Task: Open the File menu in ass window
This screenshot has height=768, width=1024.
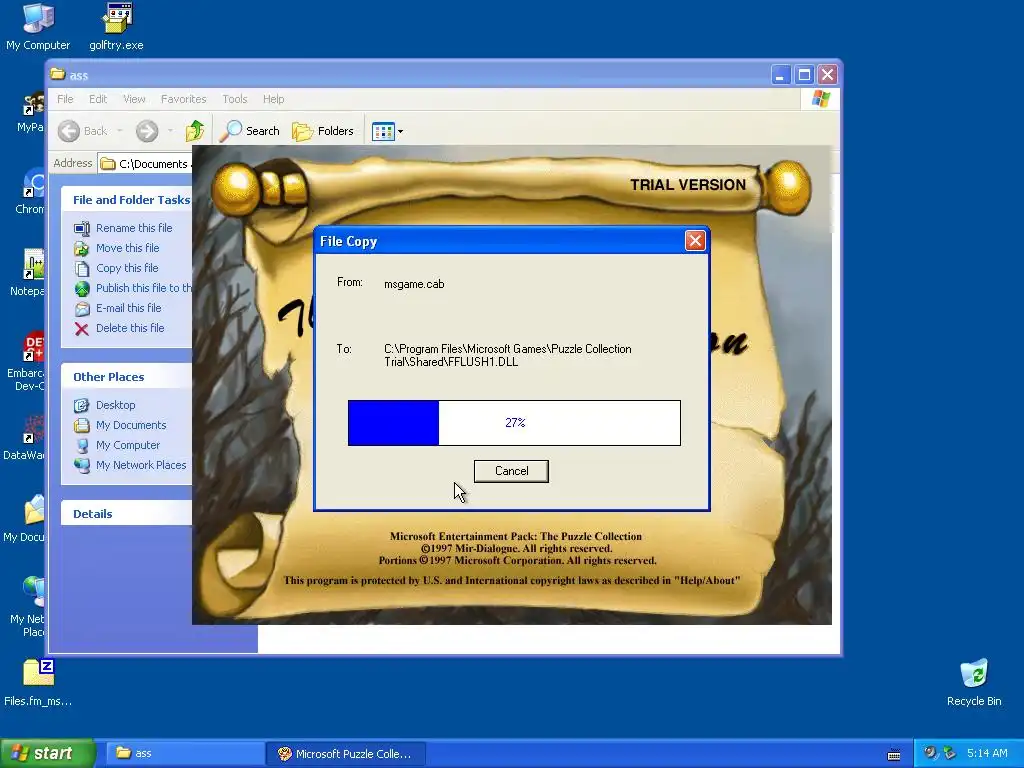Action: tap(65, 99)
